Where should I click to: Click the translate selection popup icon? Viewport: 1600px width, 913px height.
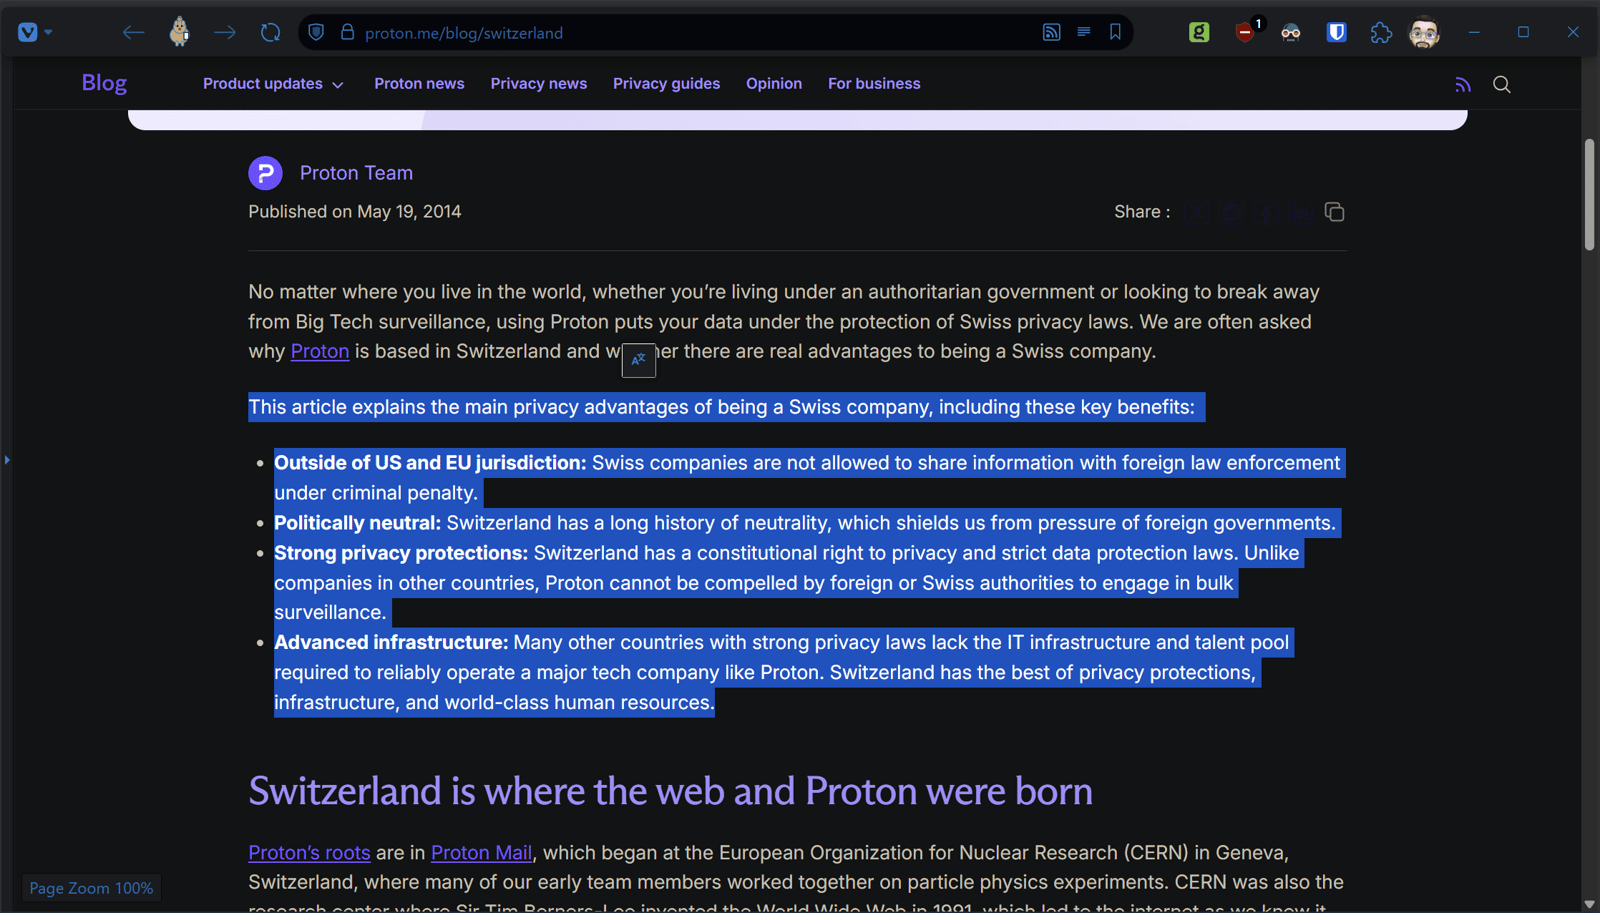pos(638,360)
